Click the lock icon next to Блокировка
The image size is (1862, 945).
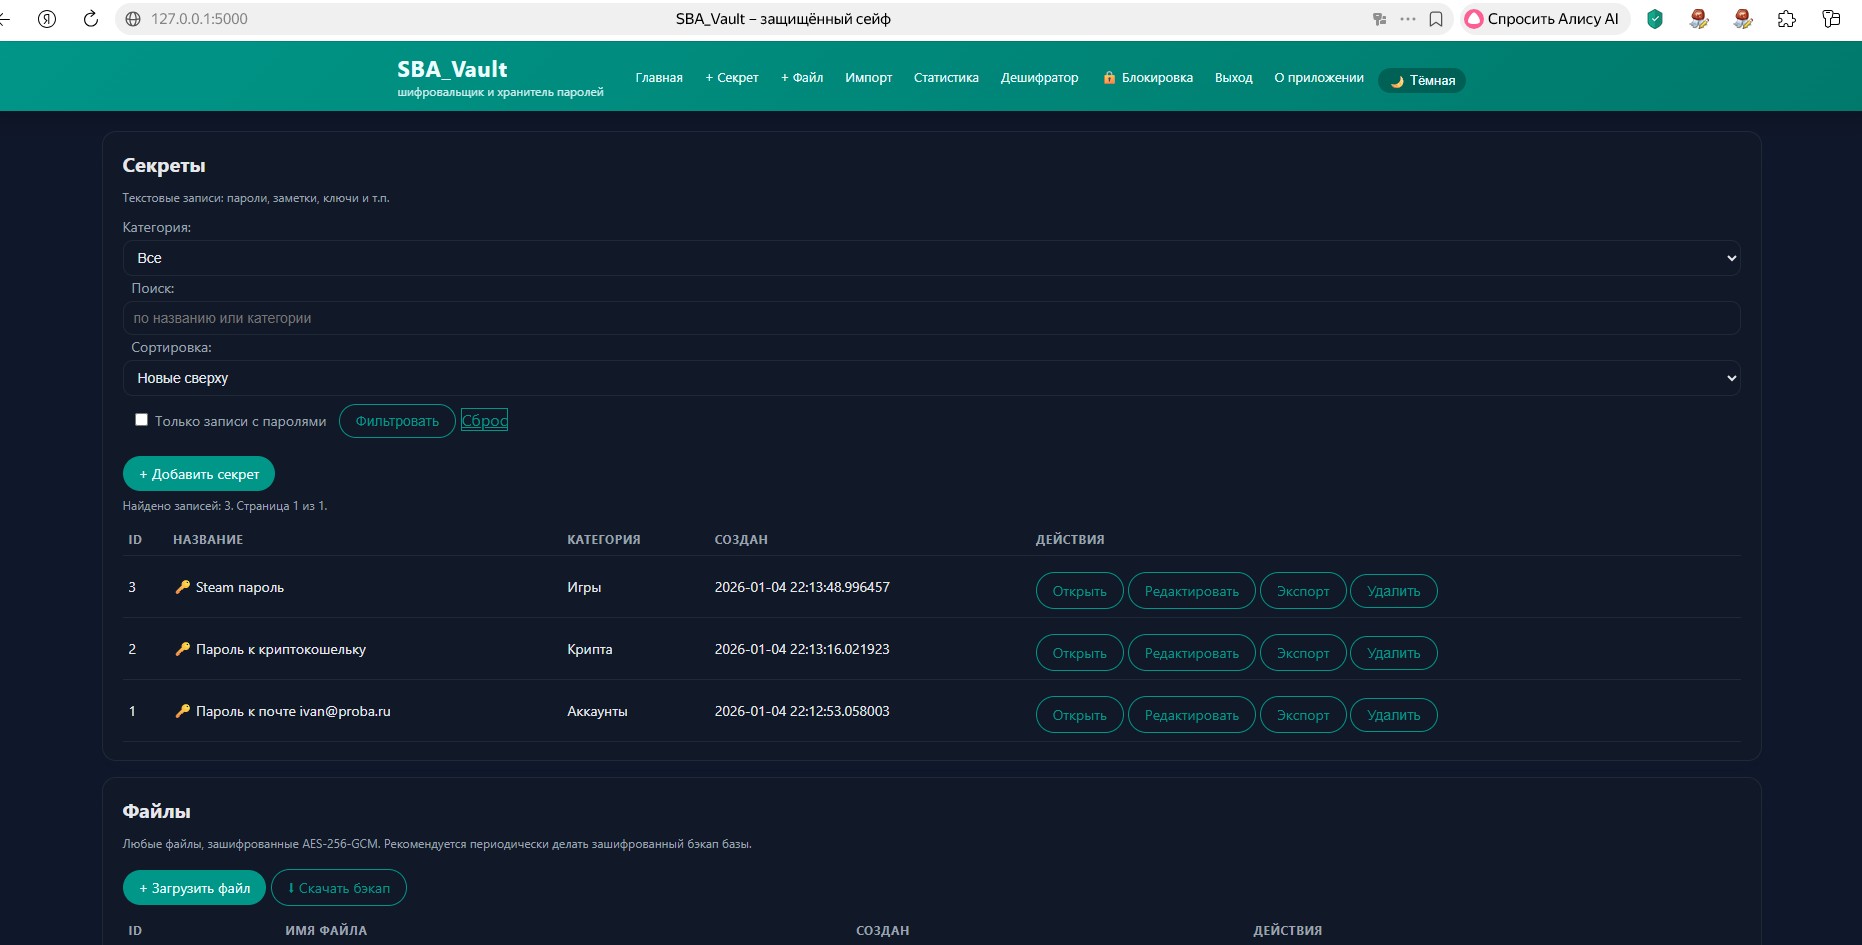[x=1108, y=77]
